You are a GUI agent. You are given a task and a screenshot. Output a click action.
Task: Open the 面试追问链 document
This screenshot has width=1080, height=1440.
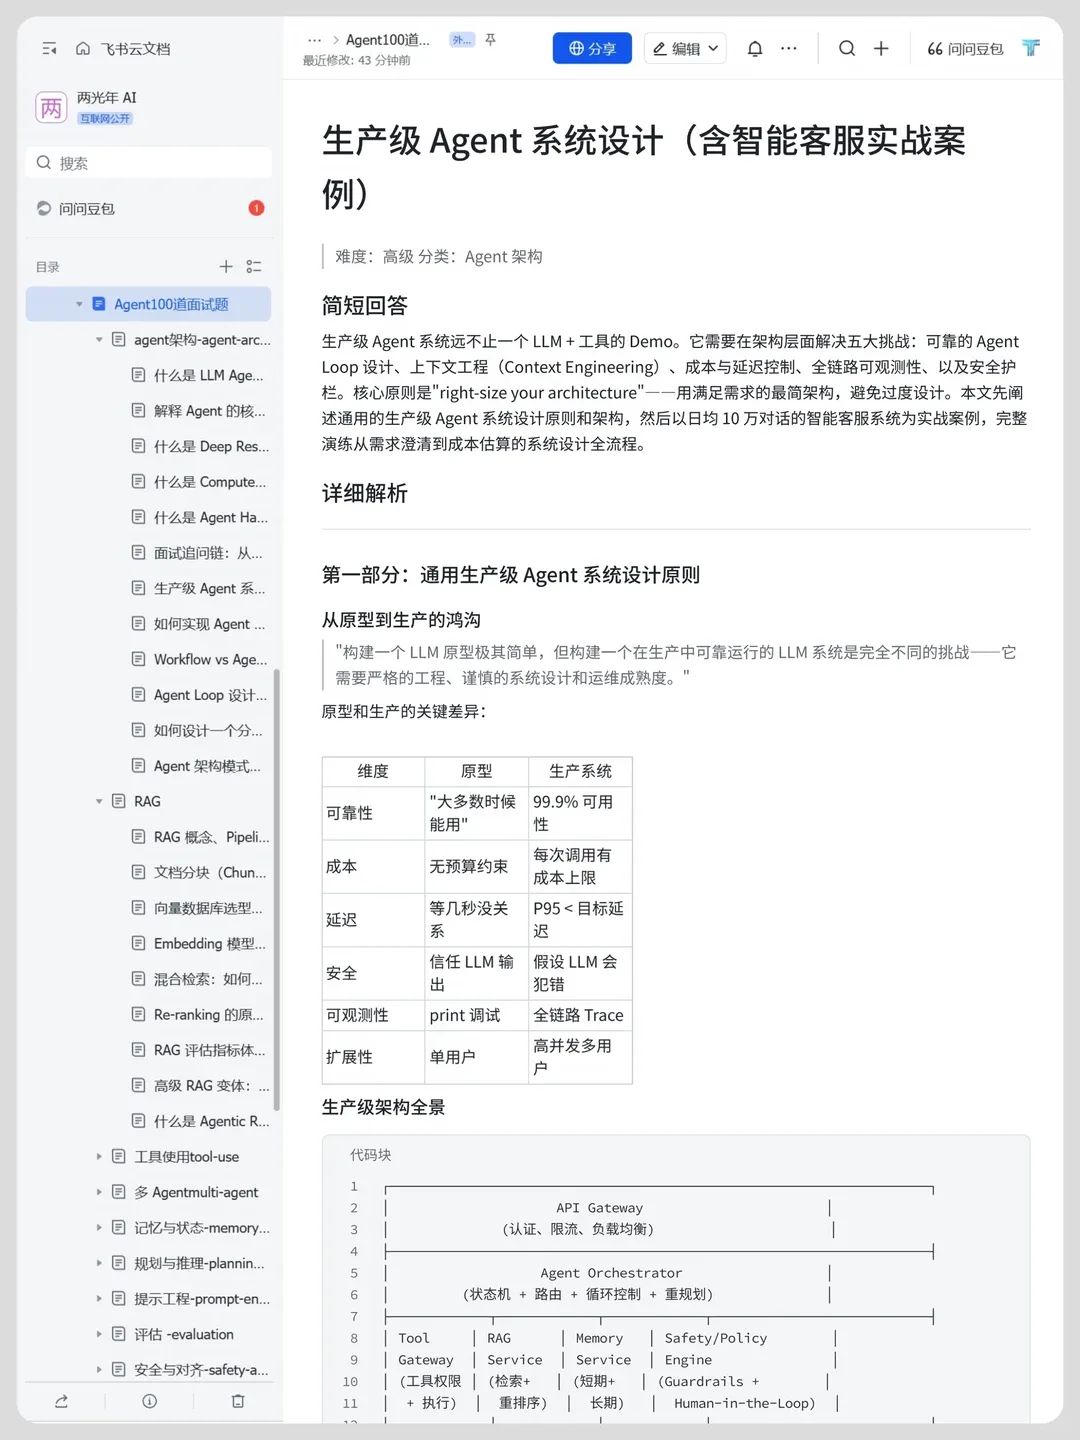(208, 553)
